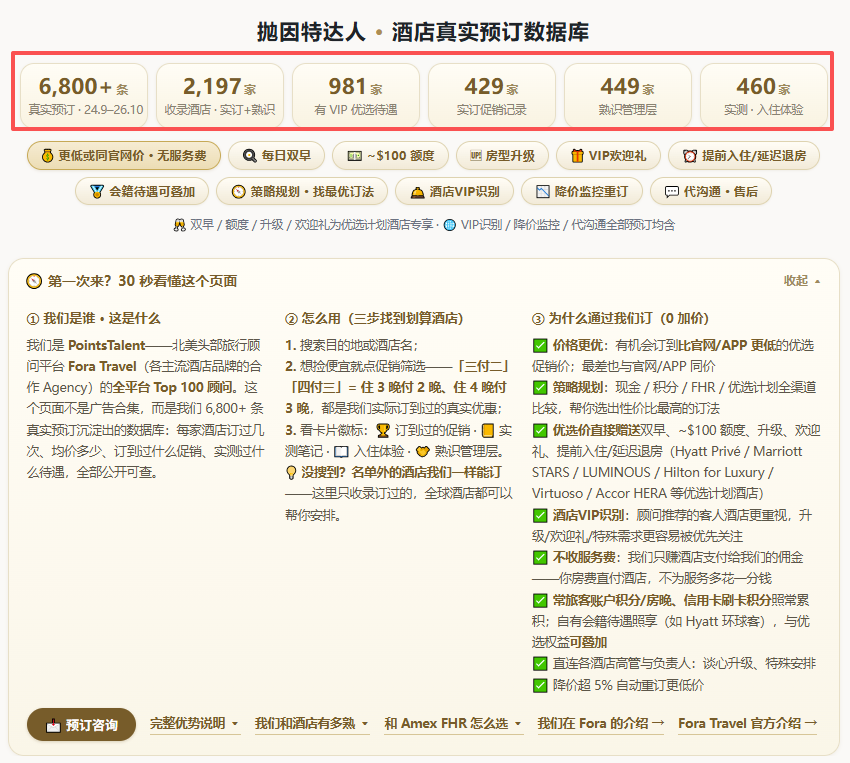This screenshot has width=850, height=763.
Task: Click the magnifier icon beside 每日双早
Action: tap(249, 156)
